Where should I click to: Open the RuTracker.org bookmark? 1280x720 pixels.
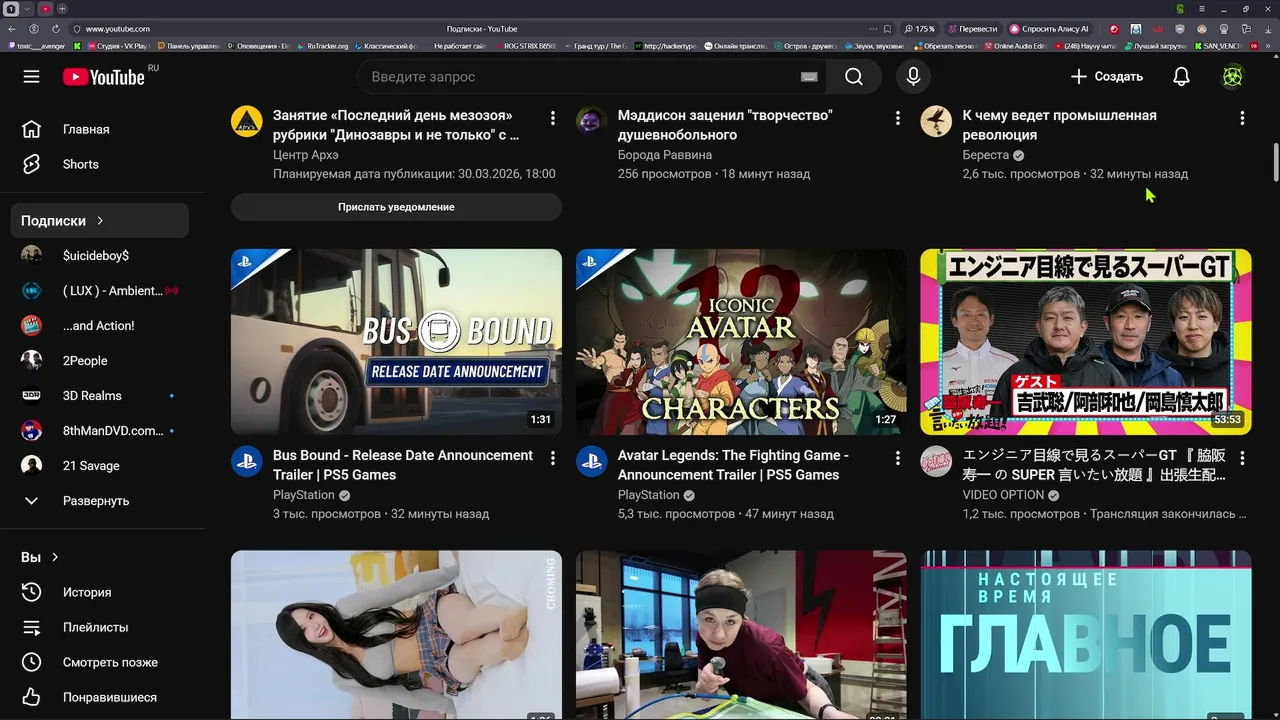tap(322, 46)
